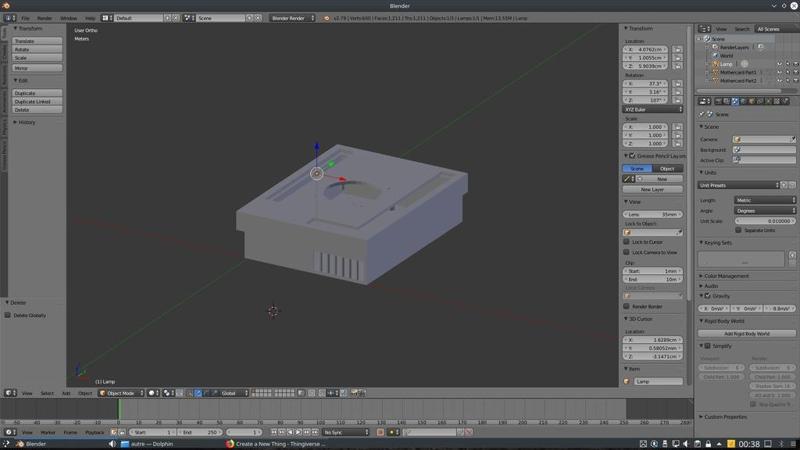Enable Lock to Cursor checkbox

pos(627,242)
